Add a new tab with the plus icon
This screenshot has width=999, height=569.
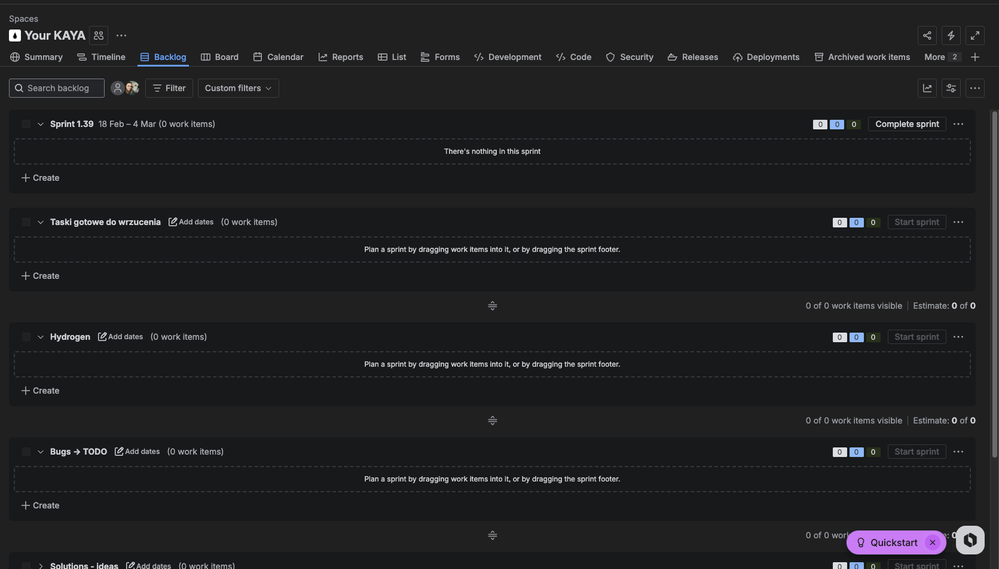975,57
